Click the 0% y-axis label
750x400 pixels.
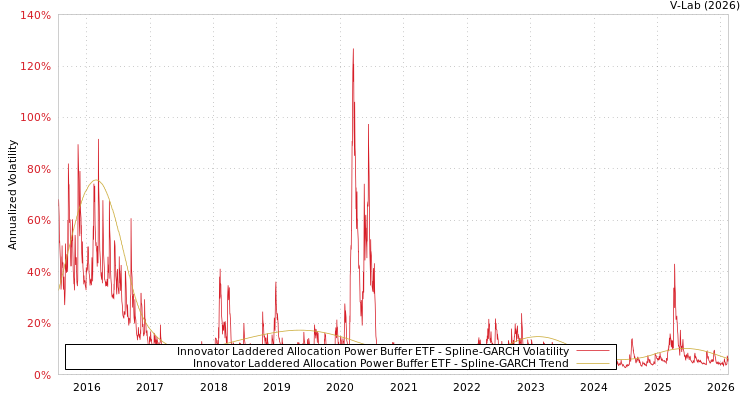click(x=42, y=375)
